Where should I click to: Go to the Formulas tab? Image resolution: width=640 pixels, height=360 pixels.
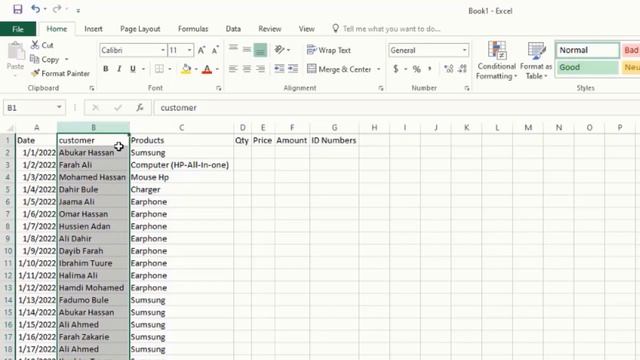[193, 29]
